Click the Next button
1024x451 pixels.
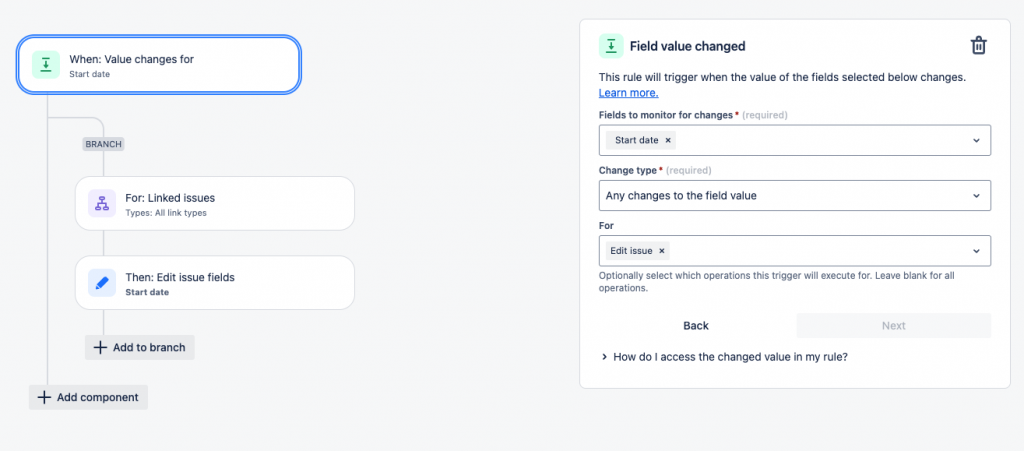pos(893,326)
